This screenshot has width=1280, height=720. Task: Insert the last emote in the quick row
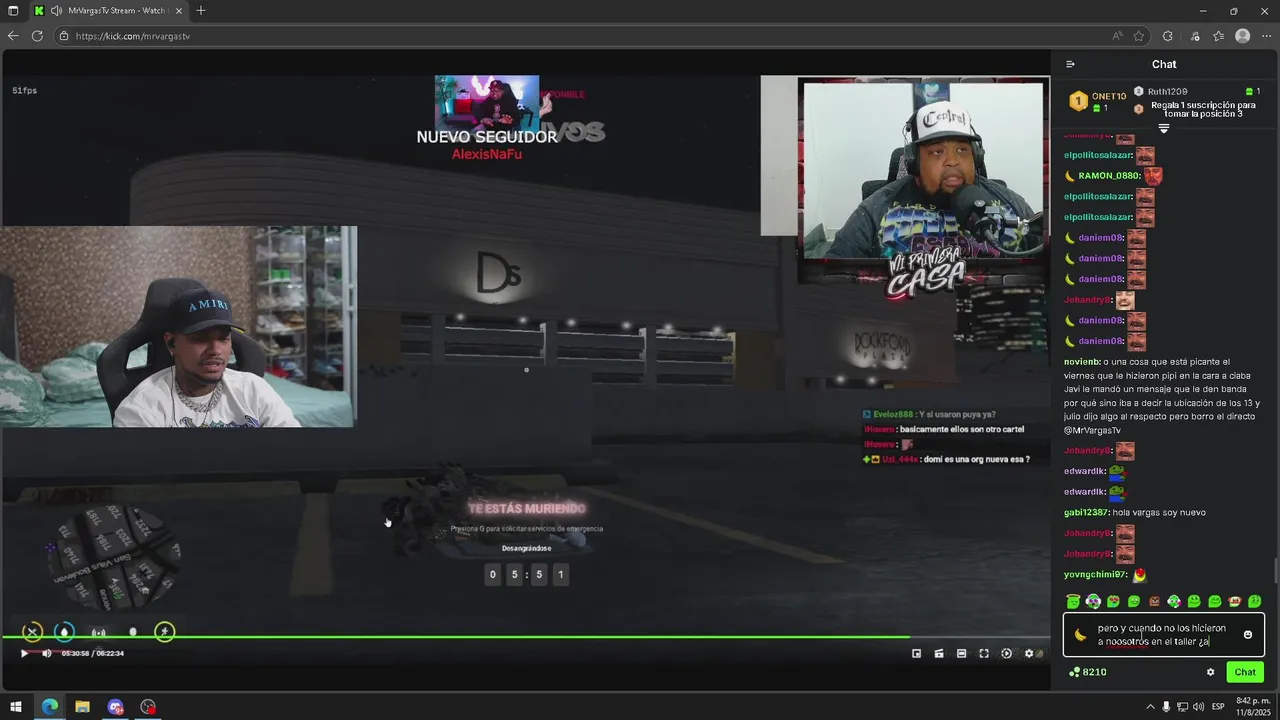(1255, 601)
